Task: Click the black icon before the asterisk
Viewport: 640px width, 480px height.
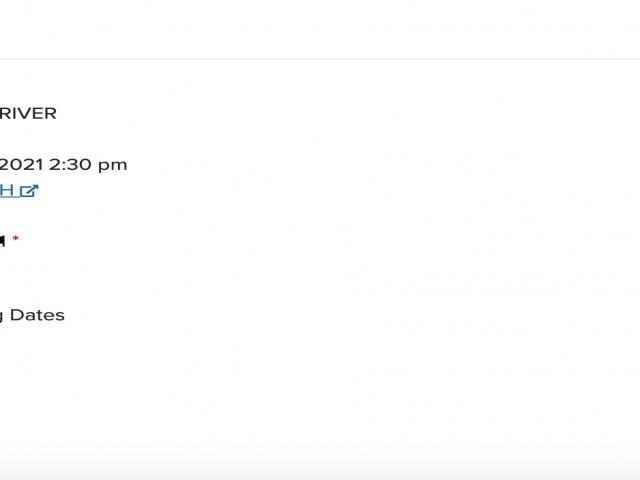Action: pos(2,241)
